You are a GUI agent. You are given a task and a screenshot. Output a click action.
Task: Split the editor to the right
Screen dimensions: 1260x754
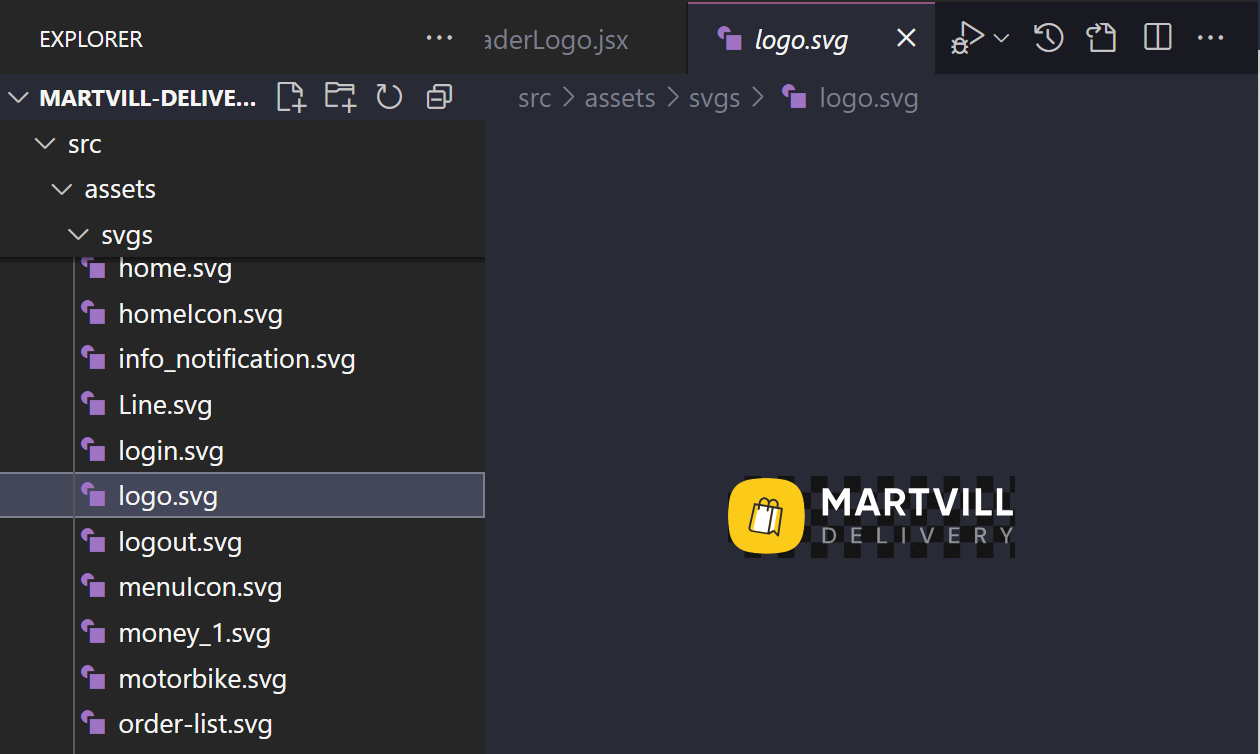[x=1157, y=38]
